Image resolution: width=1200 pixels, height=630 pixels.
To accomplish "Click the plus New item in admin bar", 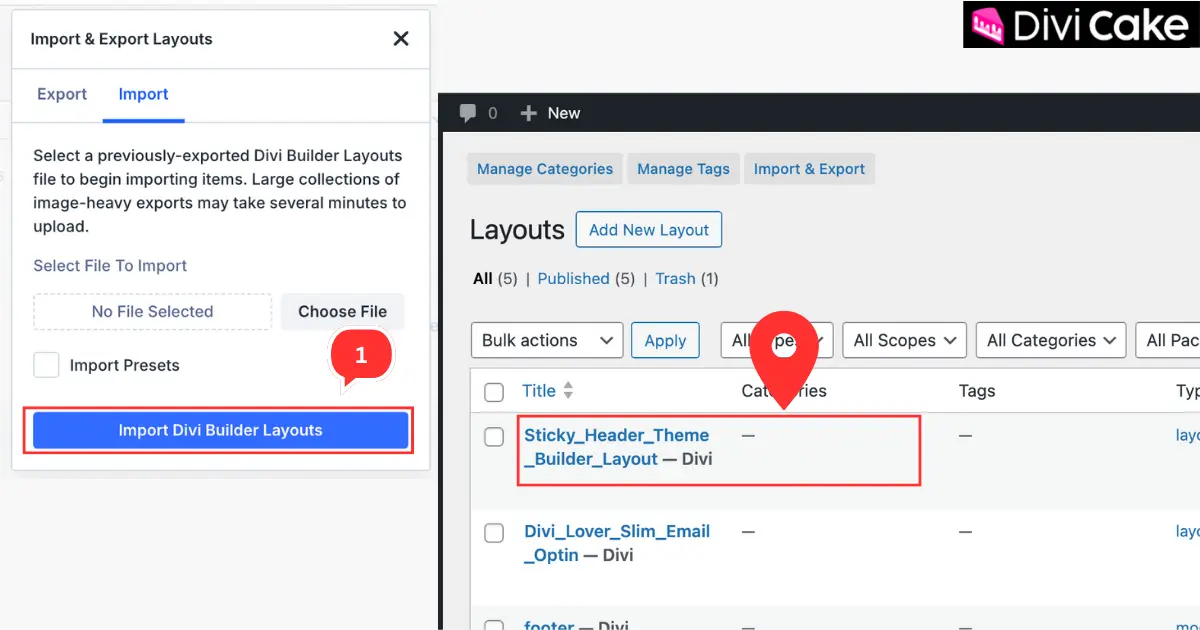I will click(x=550, y=113).
